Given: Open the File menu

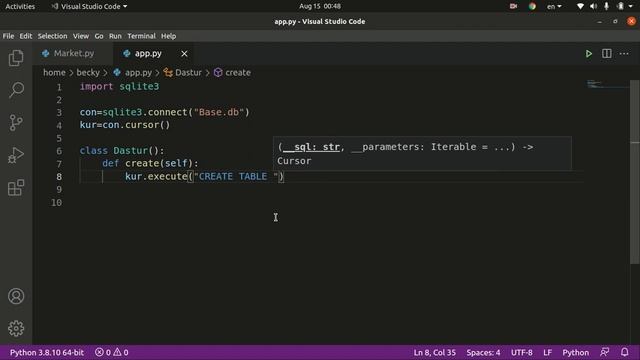Looking at the screenshot, I should click(x=8, y=36).
